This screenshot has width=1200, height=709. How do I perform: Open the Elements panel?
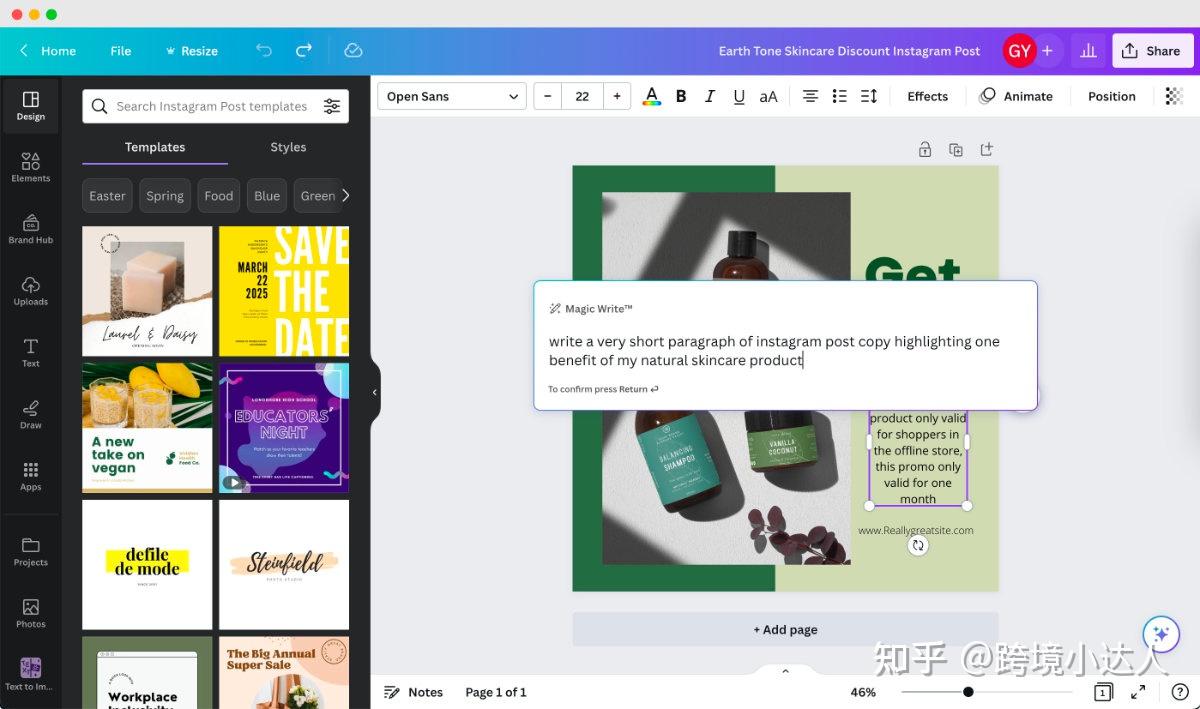pos(30,165)
